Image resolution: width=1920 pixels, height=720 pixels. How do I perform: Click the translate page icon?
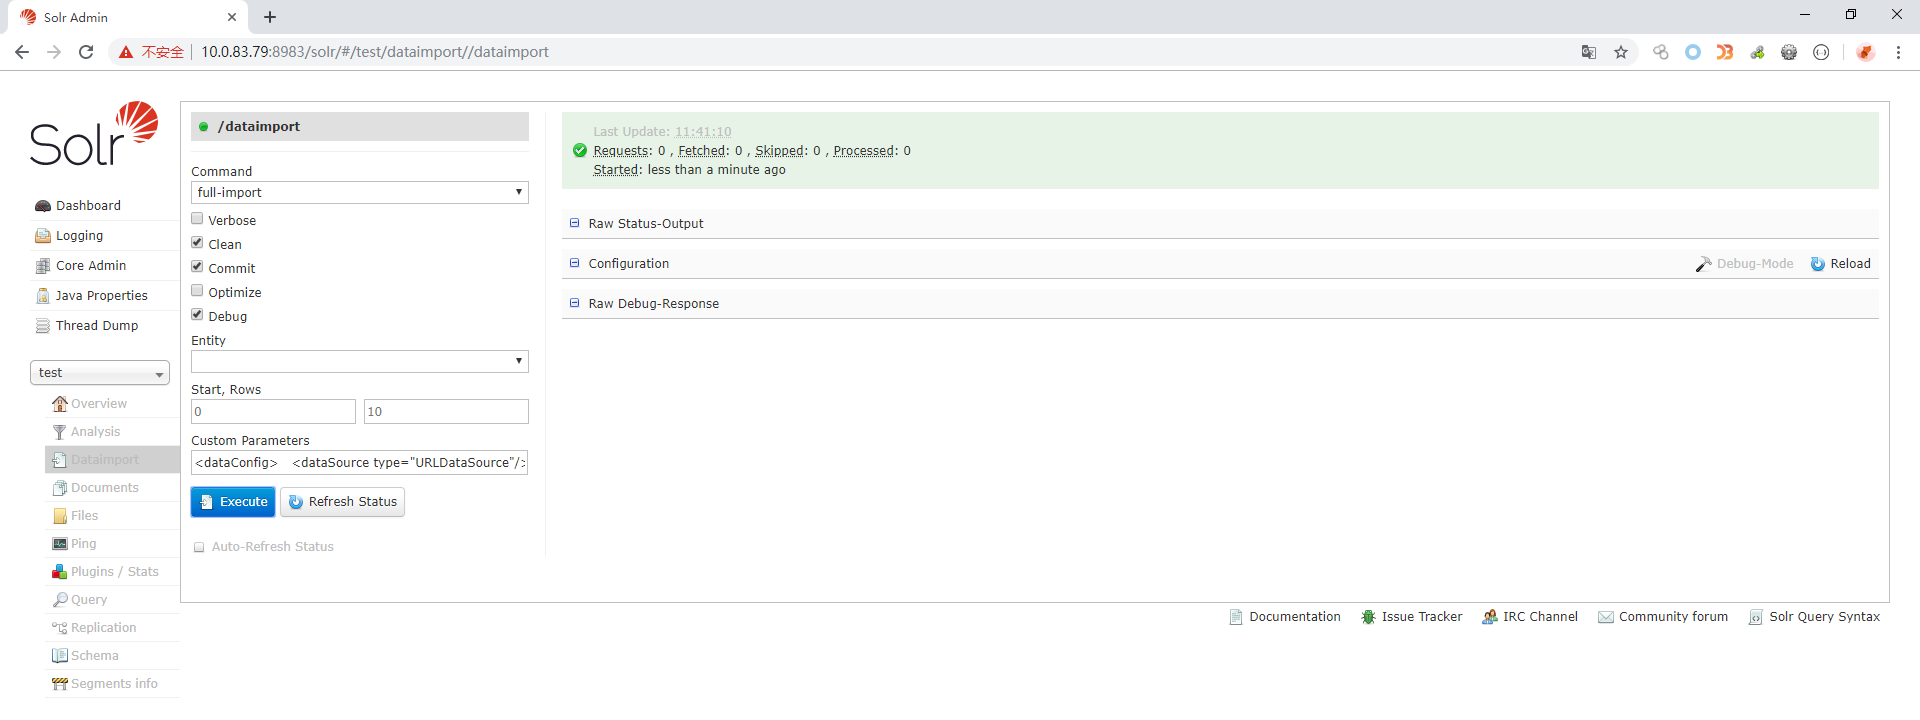tap(1589, 52)
